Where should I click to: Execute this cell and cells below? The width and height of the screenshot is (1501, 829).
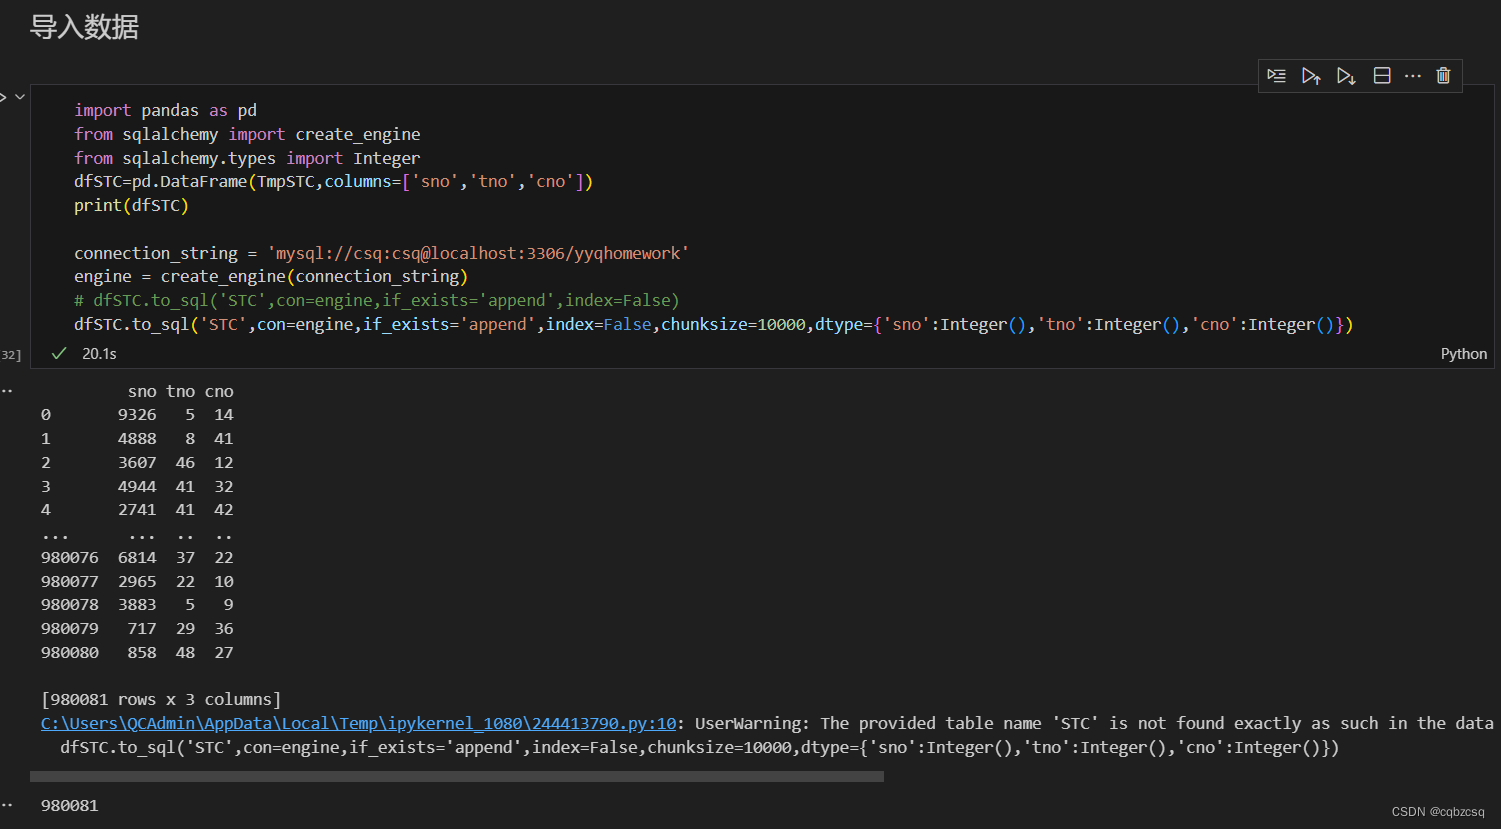point(1346,75)
